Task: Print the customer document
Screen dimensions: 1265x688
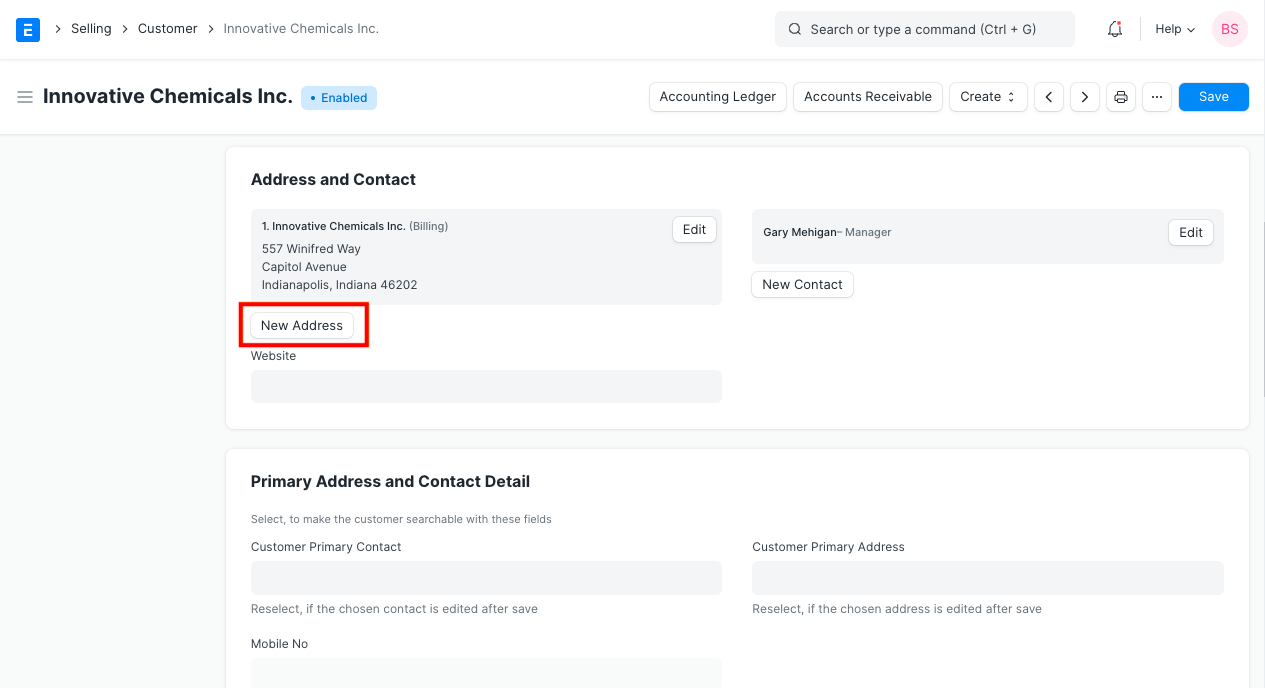Action: pos(1120,96)
